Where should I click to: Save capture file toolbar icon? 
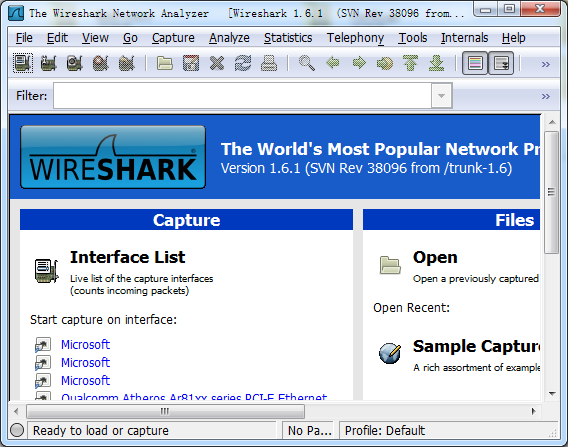[x=191, y=63]
